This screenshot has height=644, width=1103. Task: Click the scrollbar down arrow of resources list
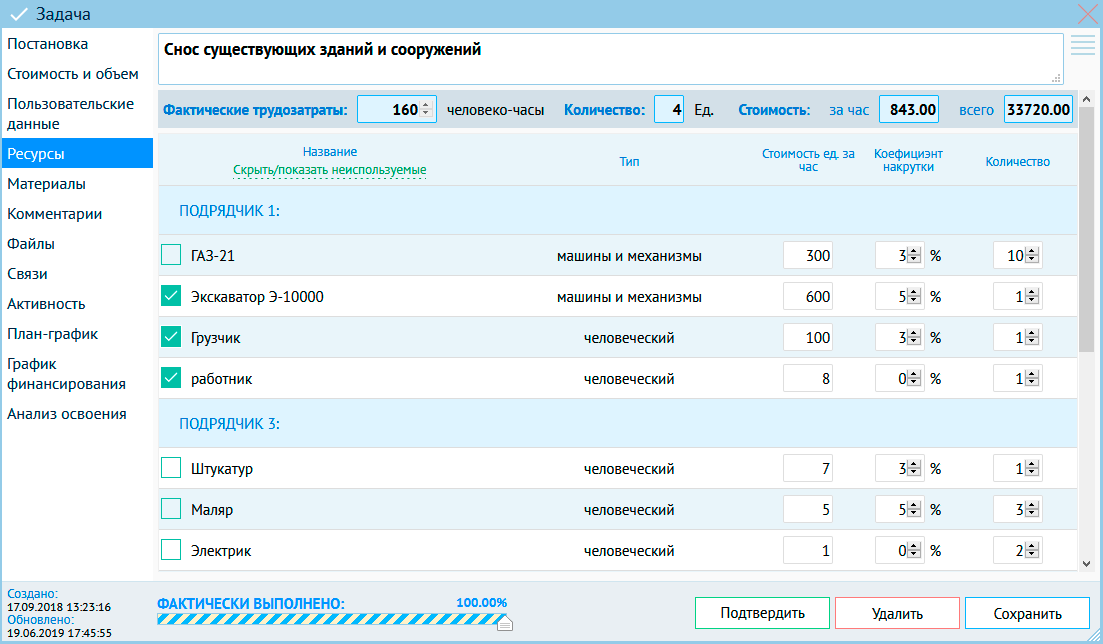pos(1086,563)
